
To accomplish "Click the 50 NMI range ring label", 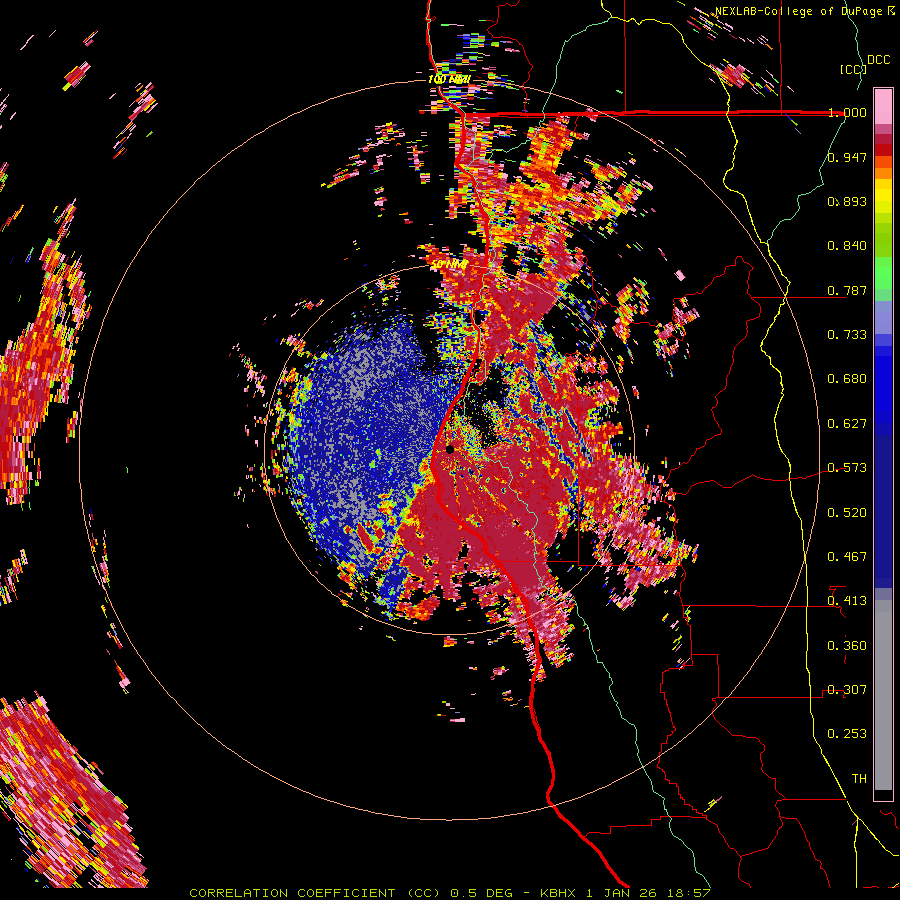I will [449, 265].
